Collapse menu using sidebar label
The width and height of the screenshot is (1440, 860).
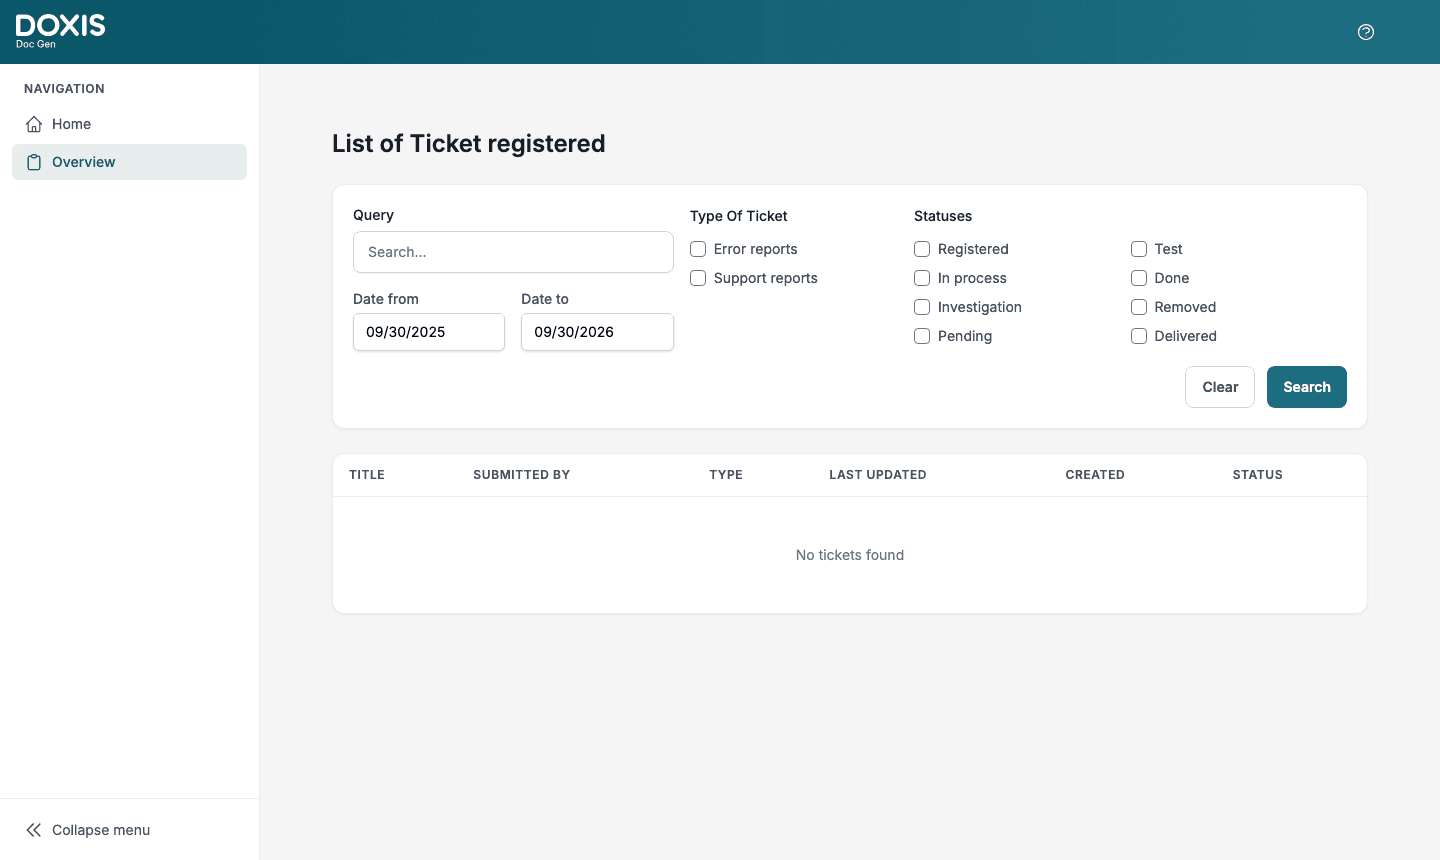[x=101, y=830]
